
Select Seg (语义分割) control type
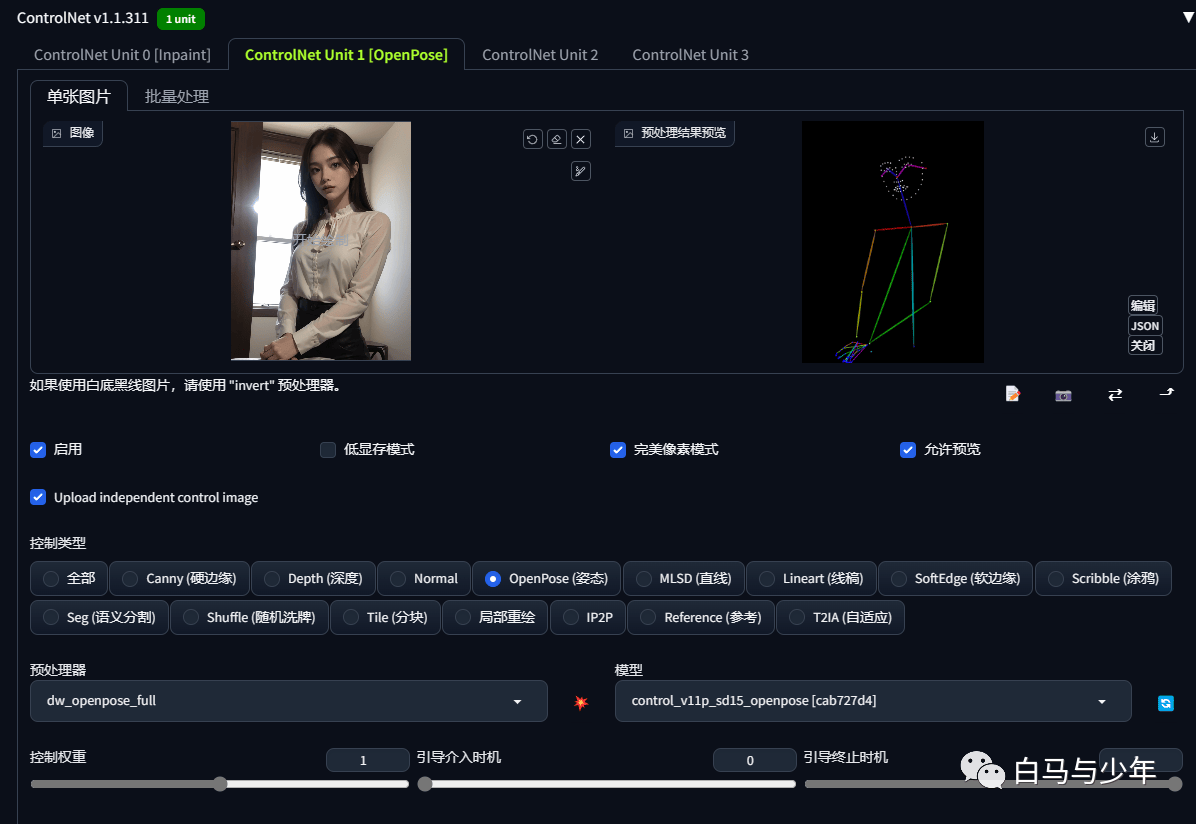point(99,617)
